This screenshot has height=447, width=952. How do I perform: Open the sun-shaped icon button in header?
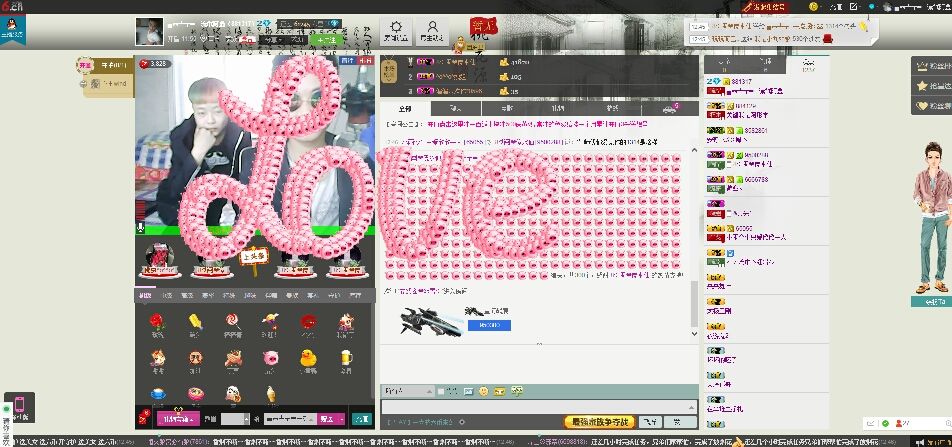pyautogui.click(x=397, y=30)
